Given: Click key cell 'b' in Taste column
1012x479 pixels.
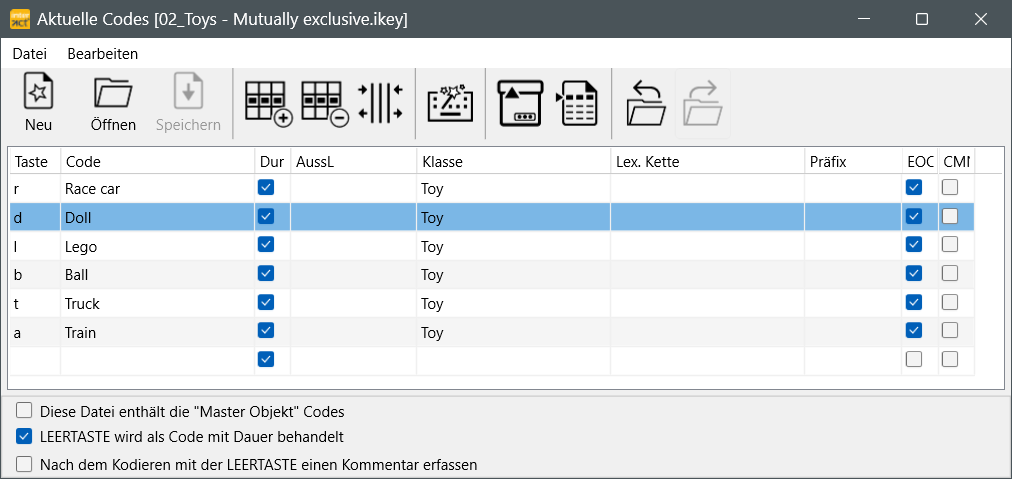Looking at the screenshot, I should click(x=35, y=275).
